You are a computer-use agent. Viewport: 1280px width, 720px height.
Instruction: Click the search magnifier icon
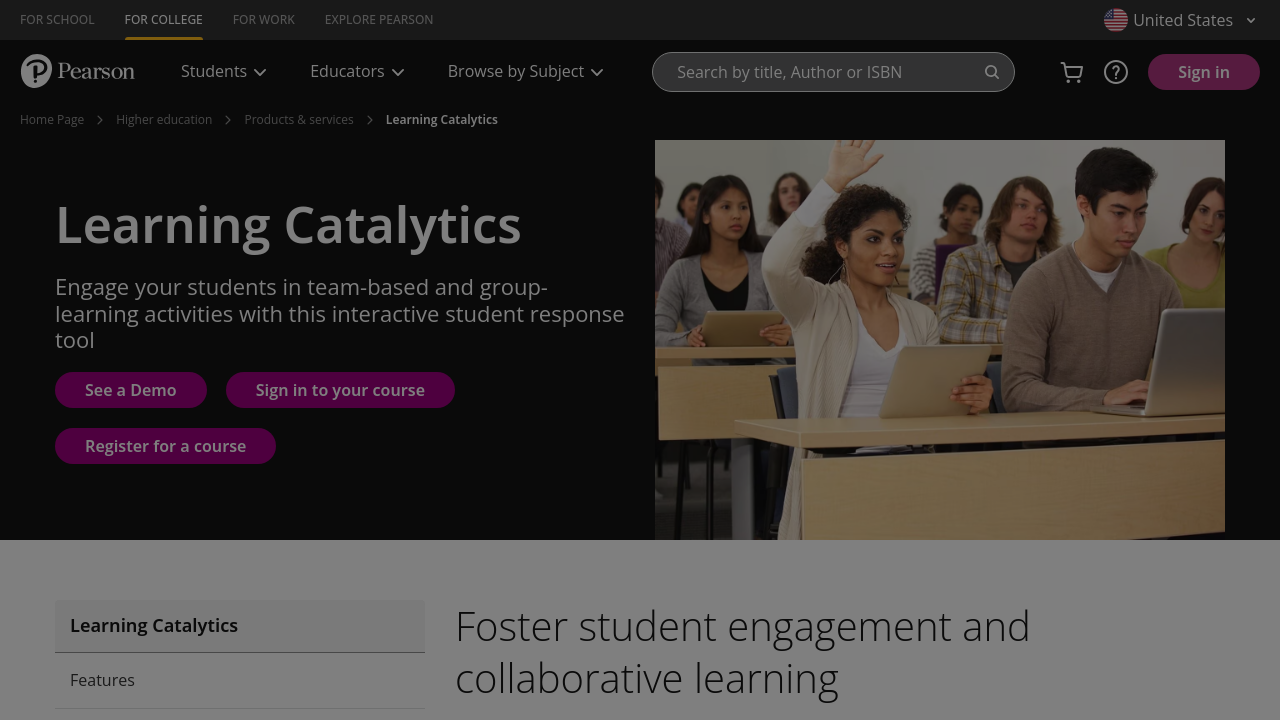992,72
